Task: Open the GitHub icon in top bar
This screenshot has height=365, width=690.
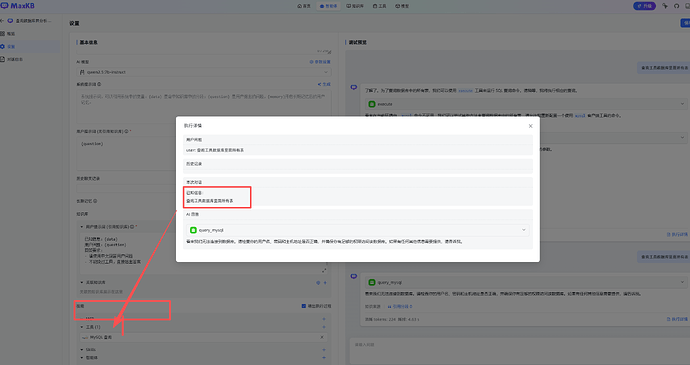Action: 676,6
